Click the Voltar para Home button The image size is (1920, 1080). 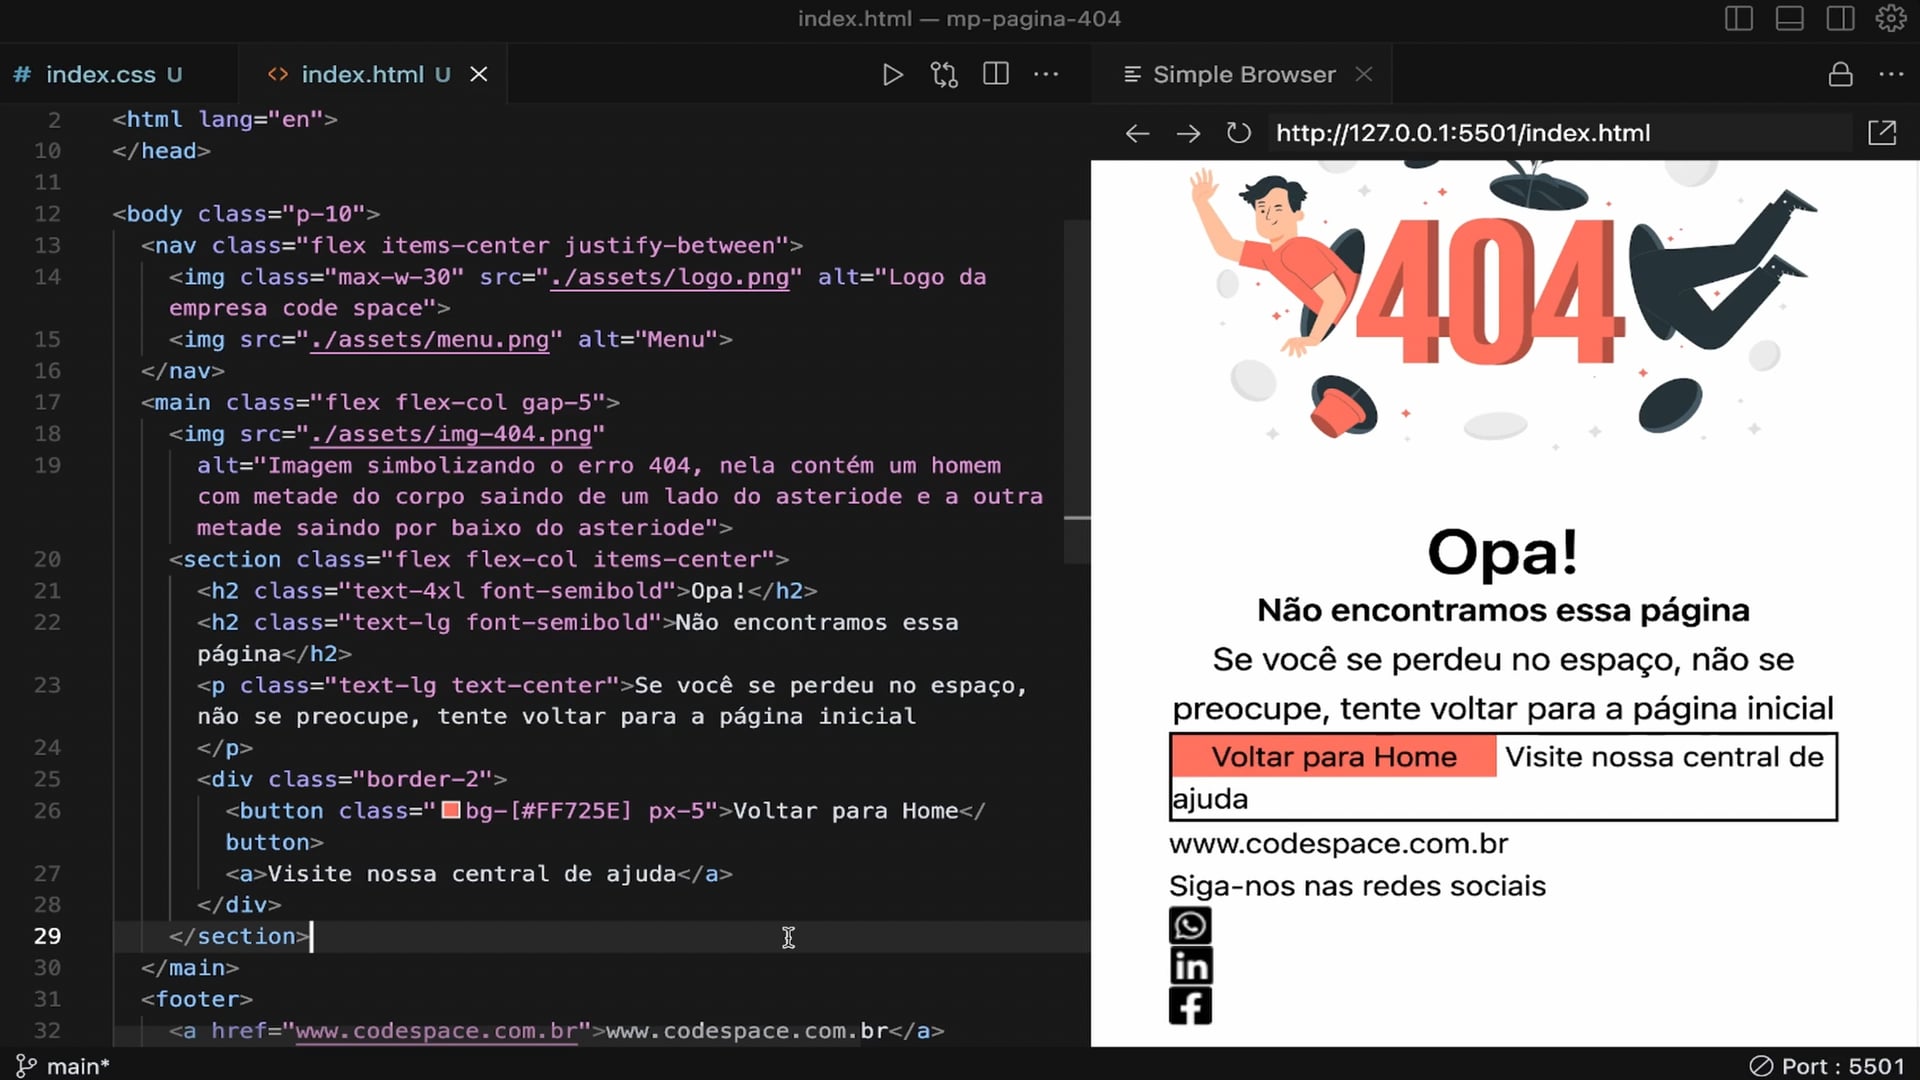pos(1333,757)
